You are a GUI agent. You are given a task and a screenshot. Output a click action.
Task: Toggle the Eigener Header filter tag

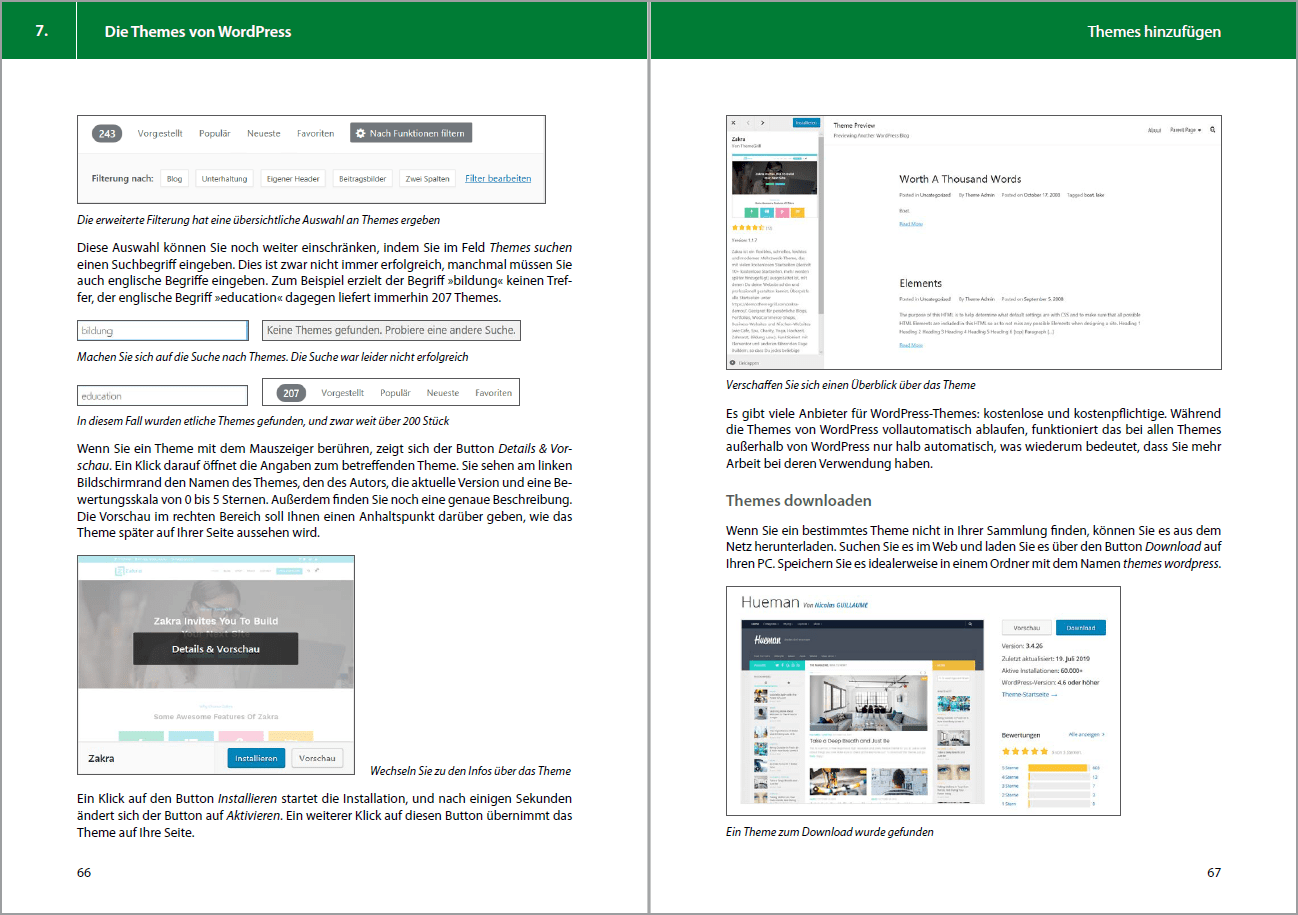click(293, 178)
